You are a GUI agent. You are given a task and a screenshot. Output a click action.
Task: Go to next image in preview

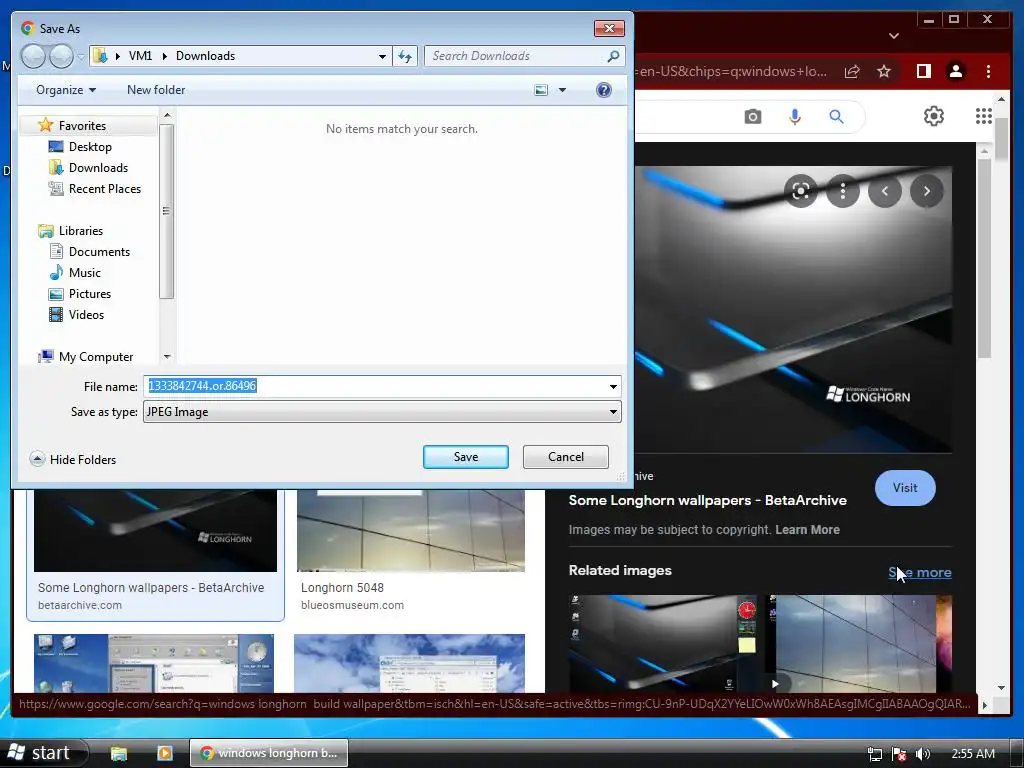pyautogui.click(x=927, y=191)
